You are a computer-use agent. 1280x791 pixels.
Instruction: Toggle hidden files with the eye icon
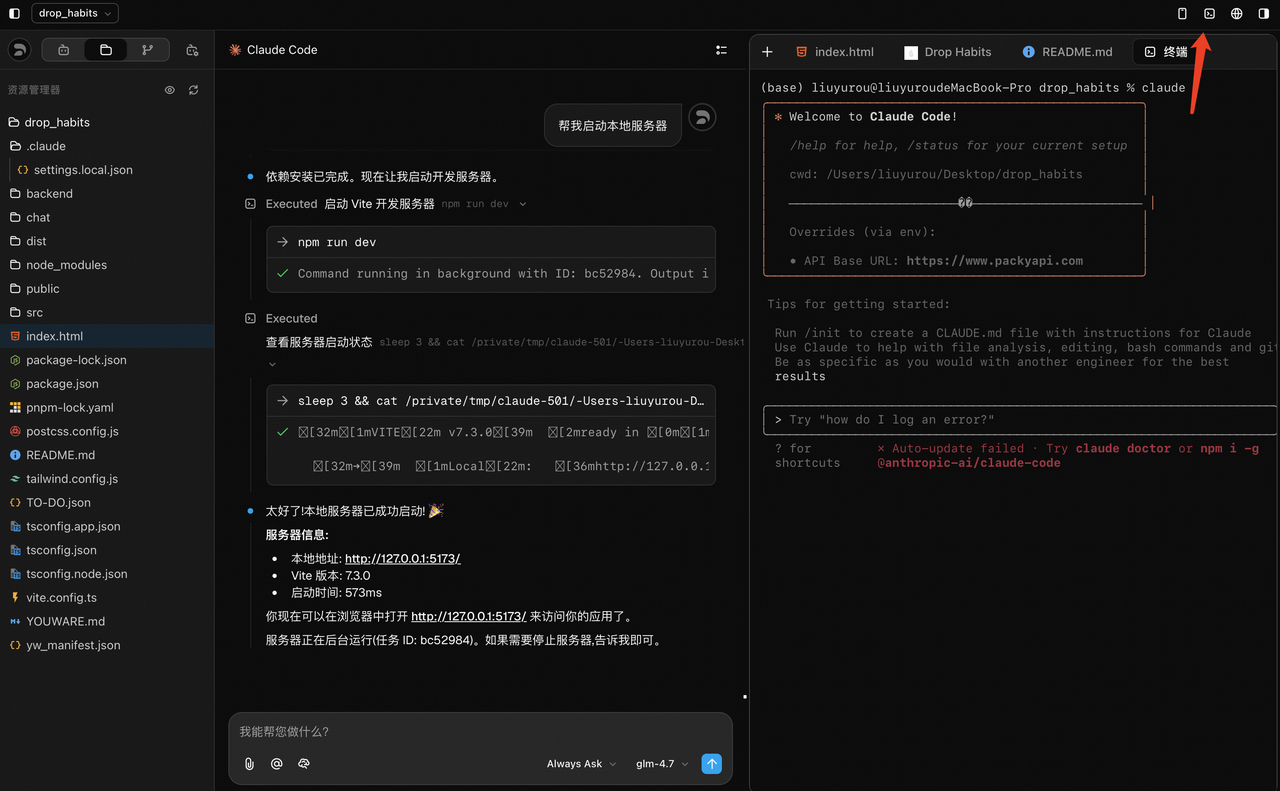click(170, 90)
